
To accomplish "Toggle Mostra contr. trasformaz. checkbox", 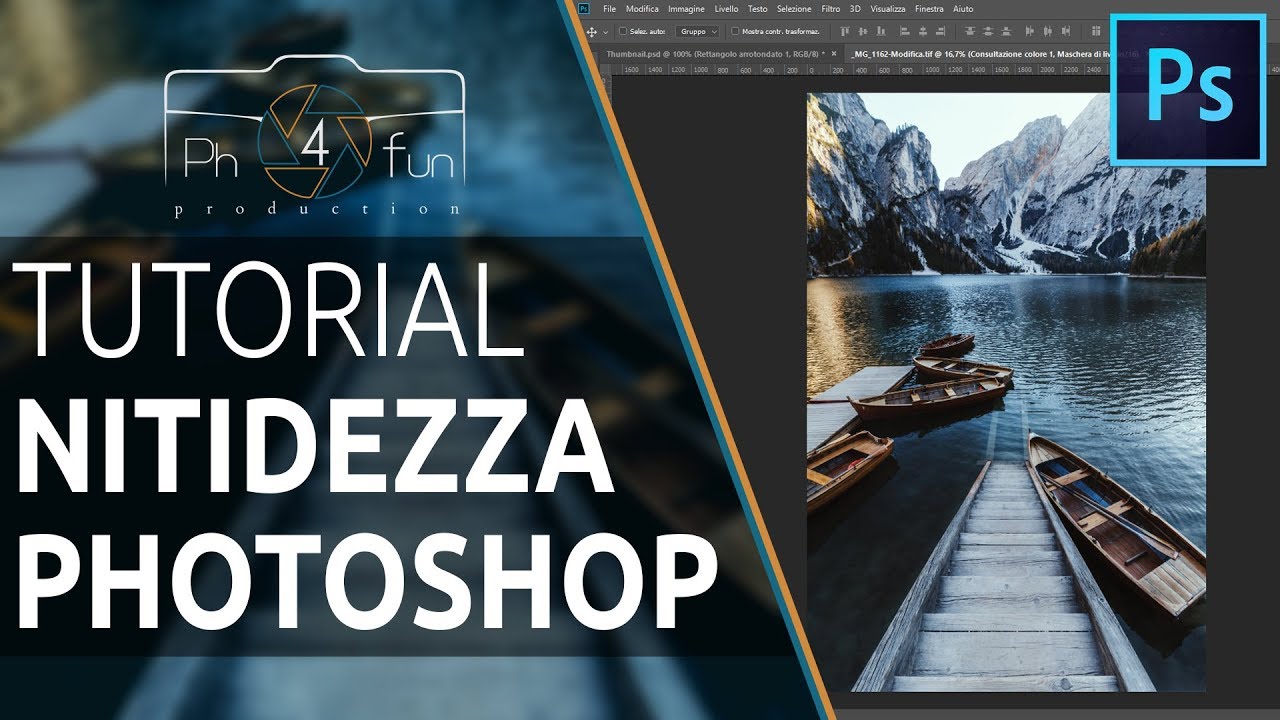I will click(735, 31).
